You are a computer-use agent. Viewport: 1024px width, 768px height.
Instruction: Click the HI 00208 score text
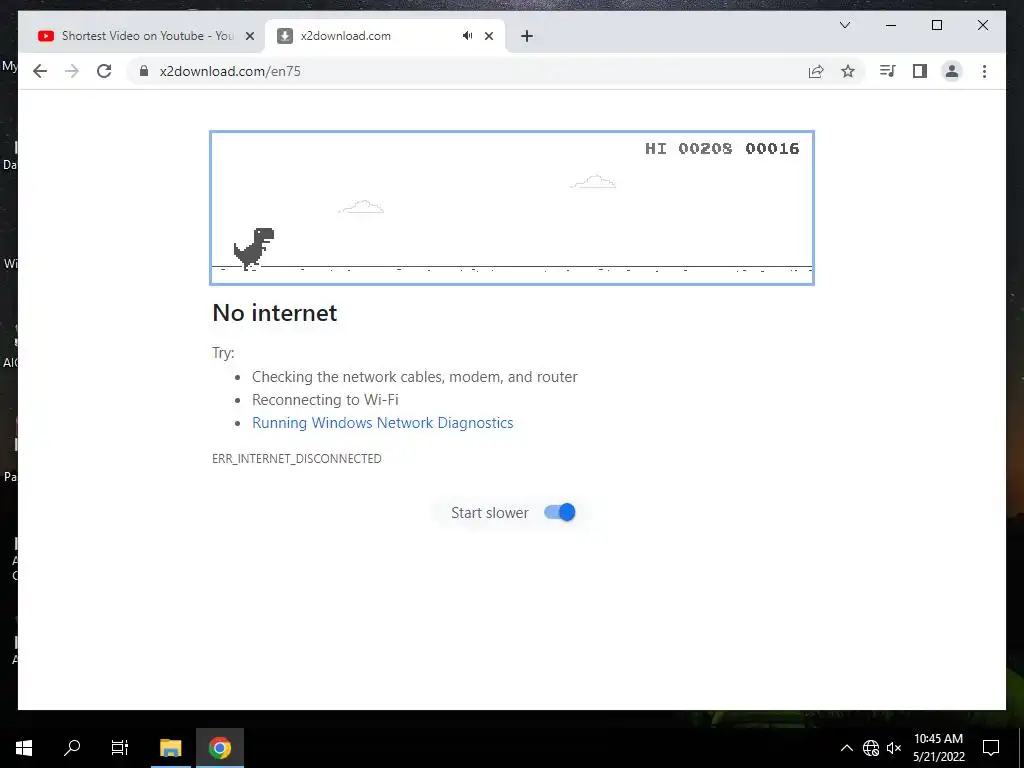click(x=688, y=149)
